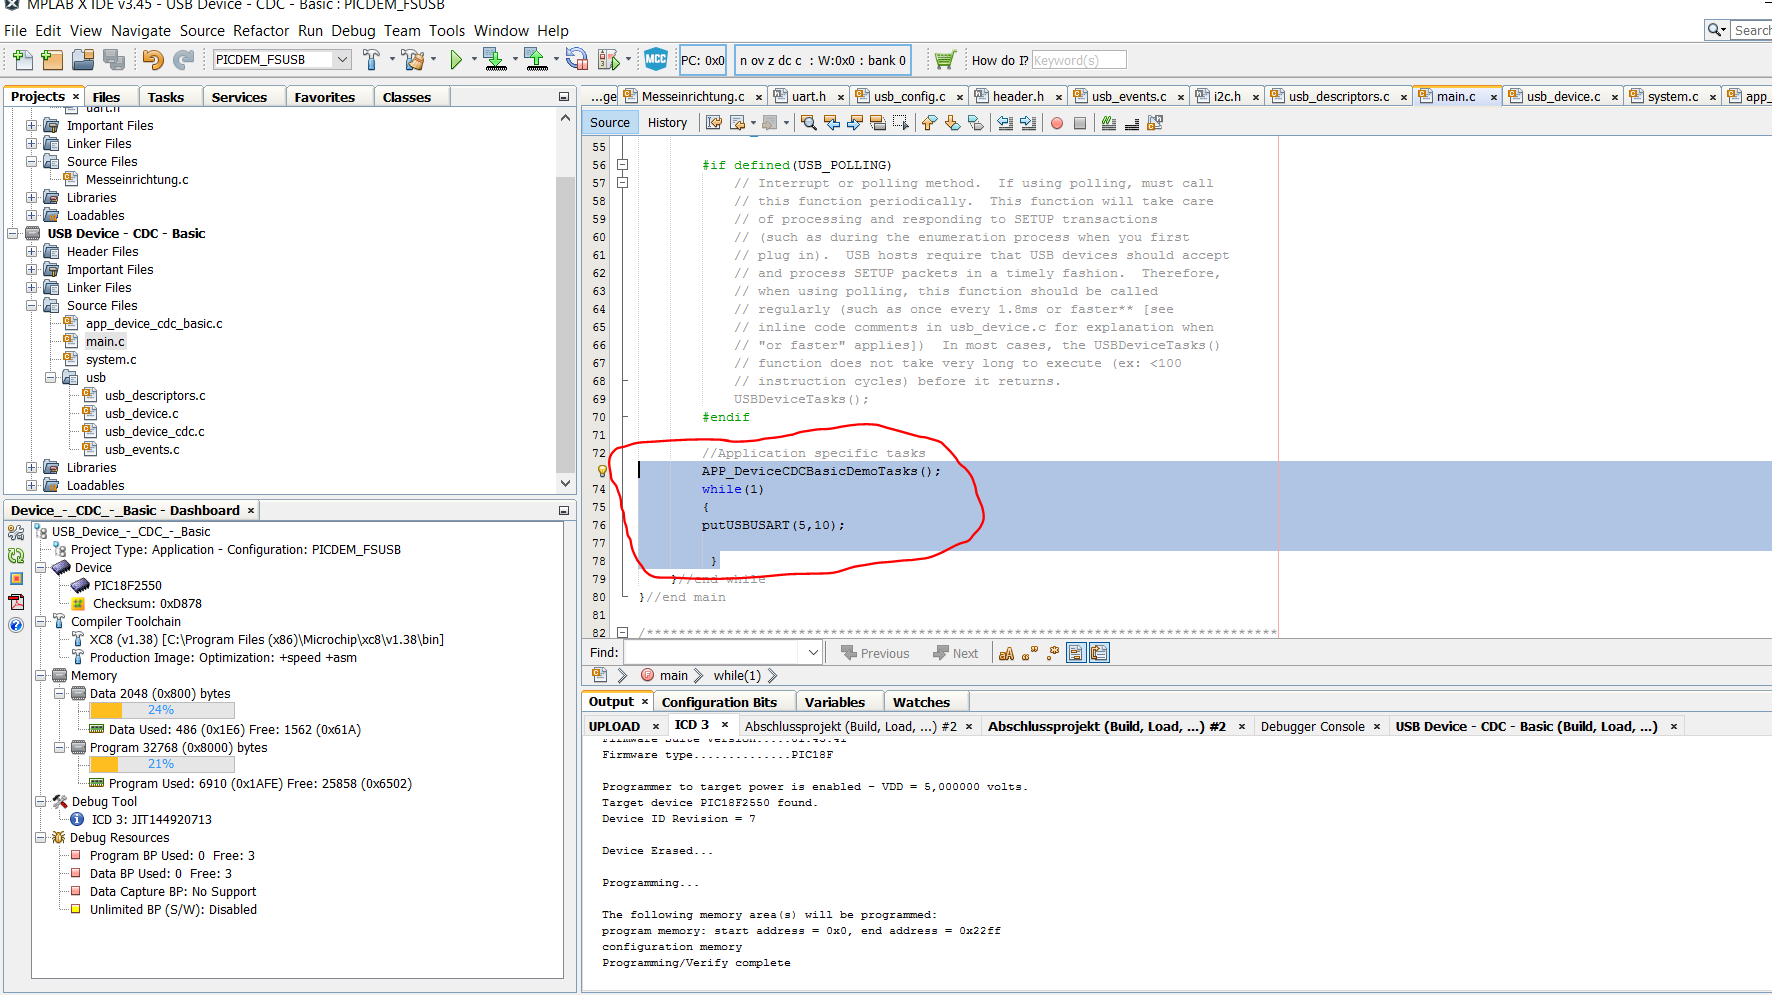Click the find bar Next button
1772x995 pixels.
956,653
